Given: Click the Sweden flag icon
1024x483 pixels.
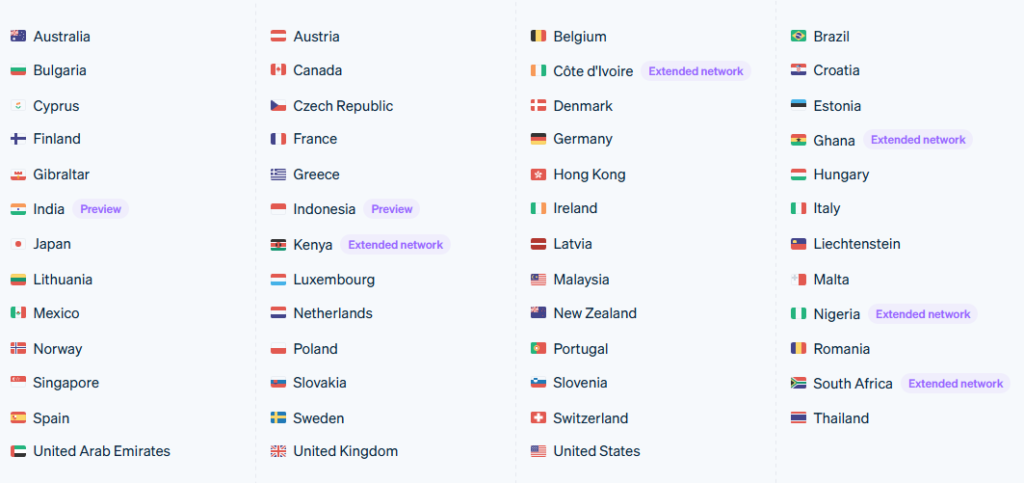Looking at the screenshot, I should 278,418.
